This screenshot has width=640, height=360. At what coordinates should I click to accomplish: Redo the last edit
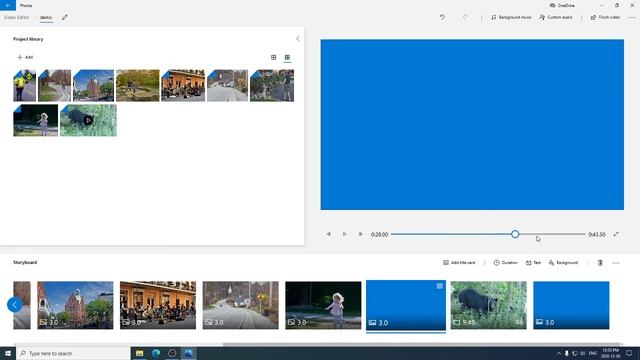click(x=464, y=17)
